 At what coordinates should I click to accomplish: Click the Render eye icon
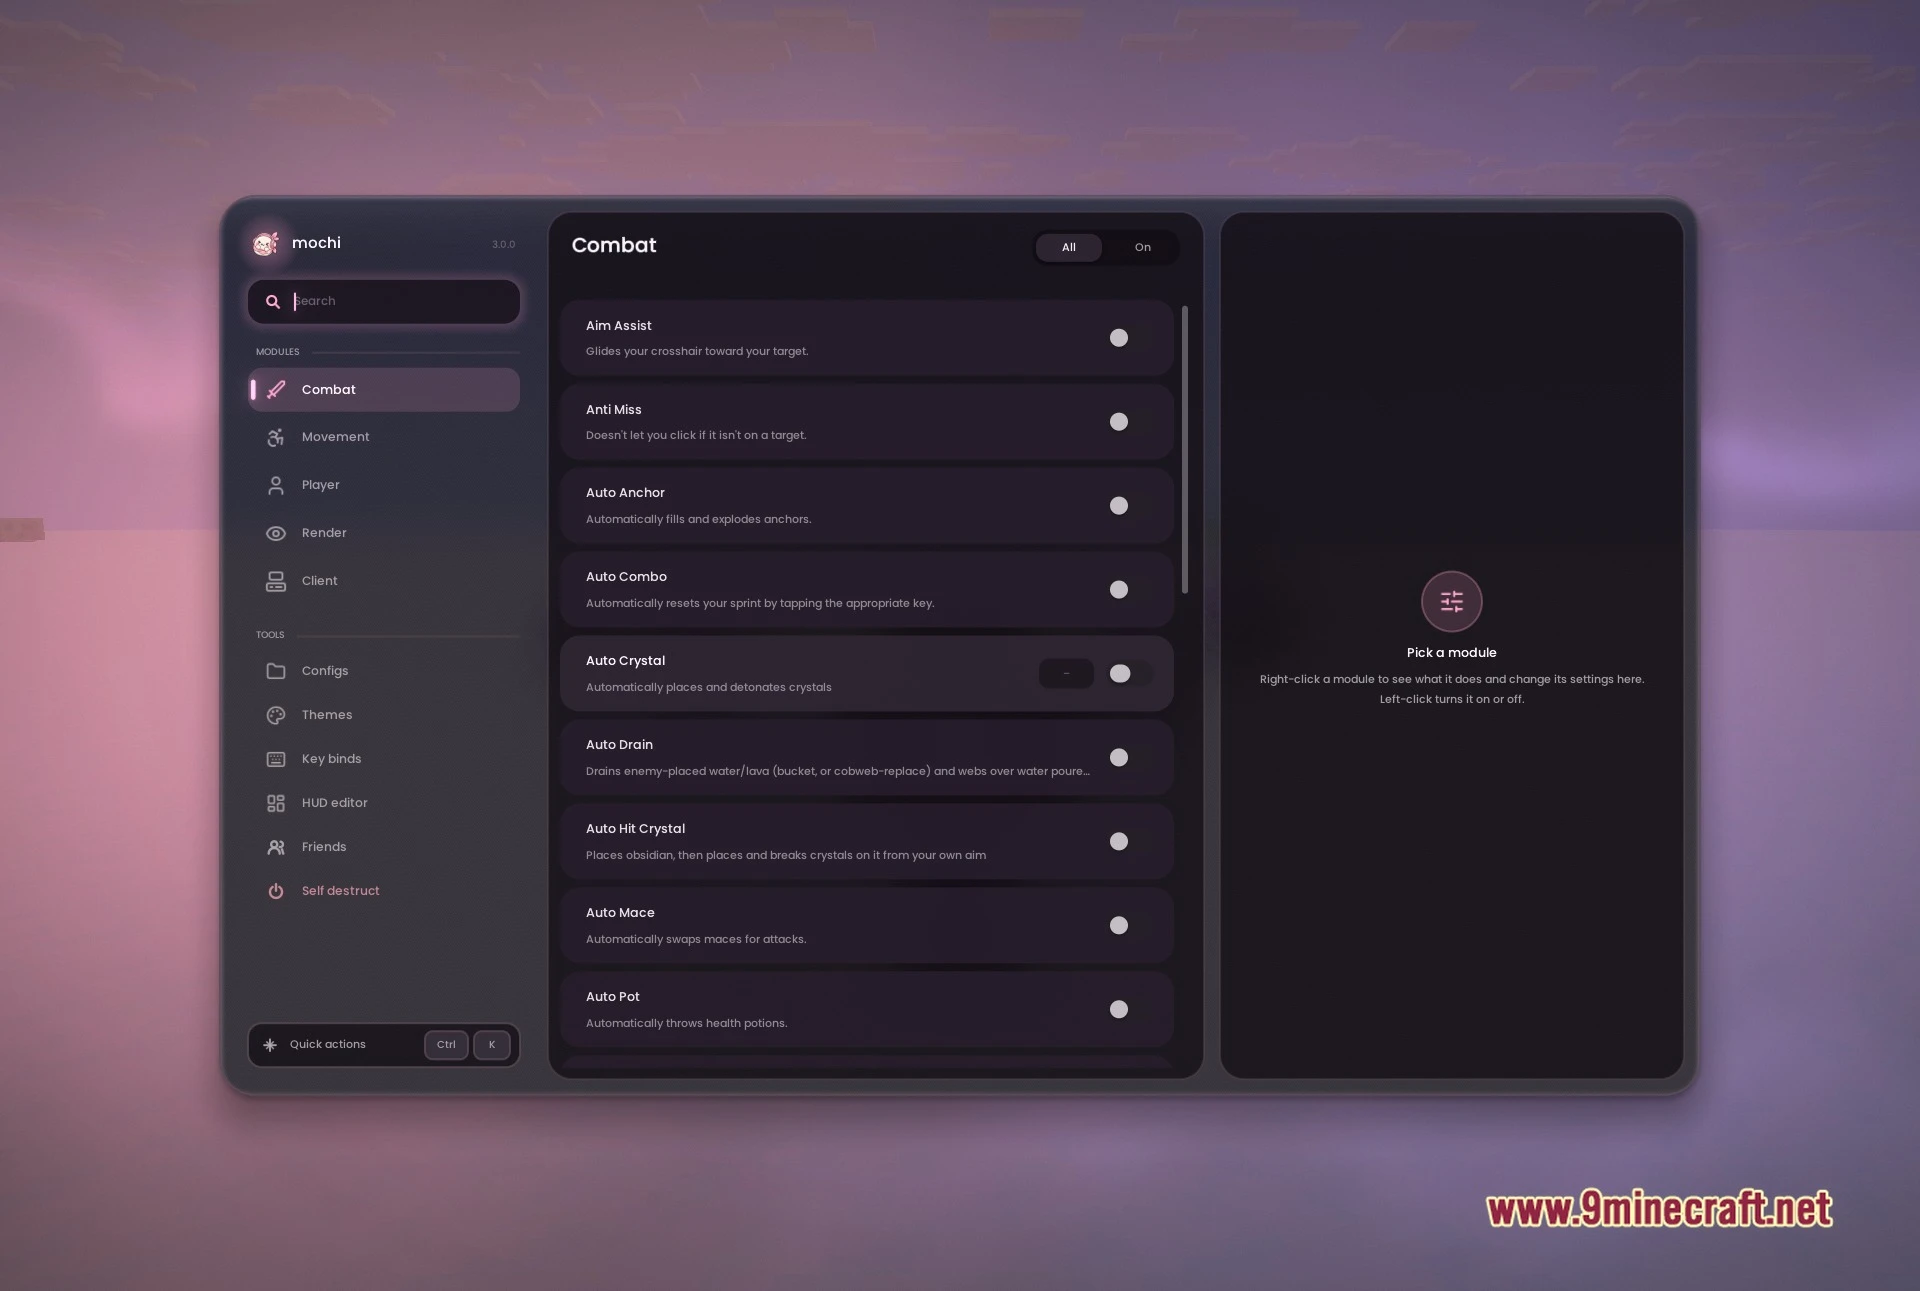[x=276, y=533]
